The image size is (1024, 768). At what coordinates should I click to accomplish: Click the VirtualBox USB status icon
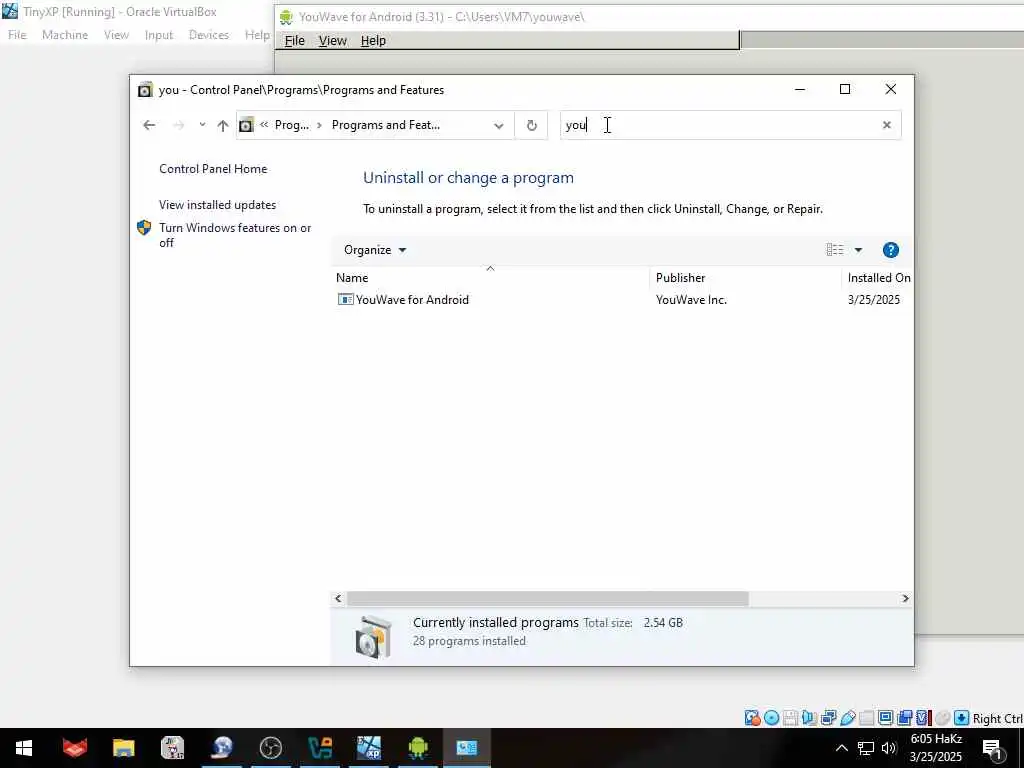pos(848,718)
